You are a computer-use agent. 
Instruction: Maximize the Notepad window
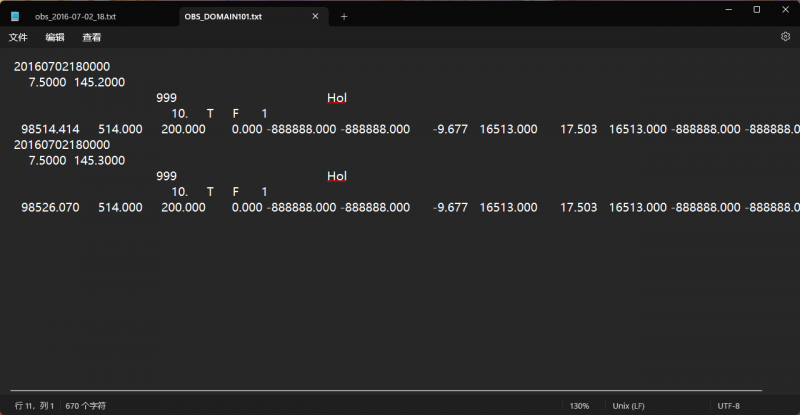click(756, 10)
